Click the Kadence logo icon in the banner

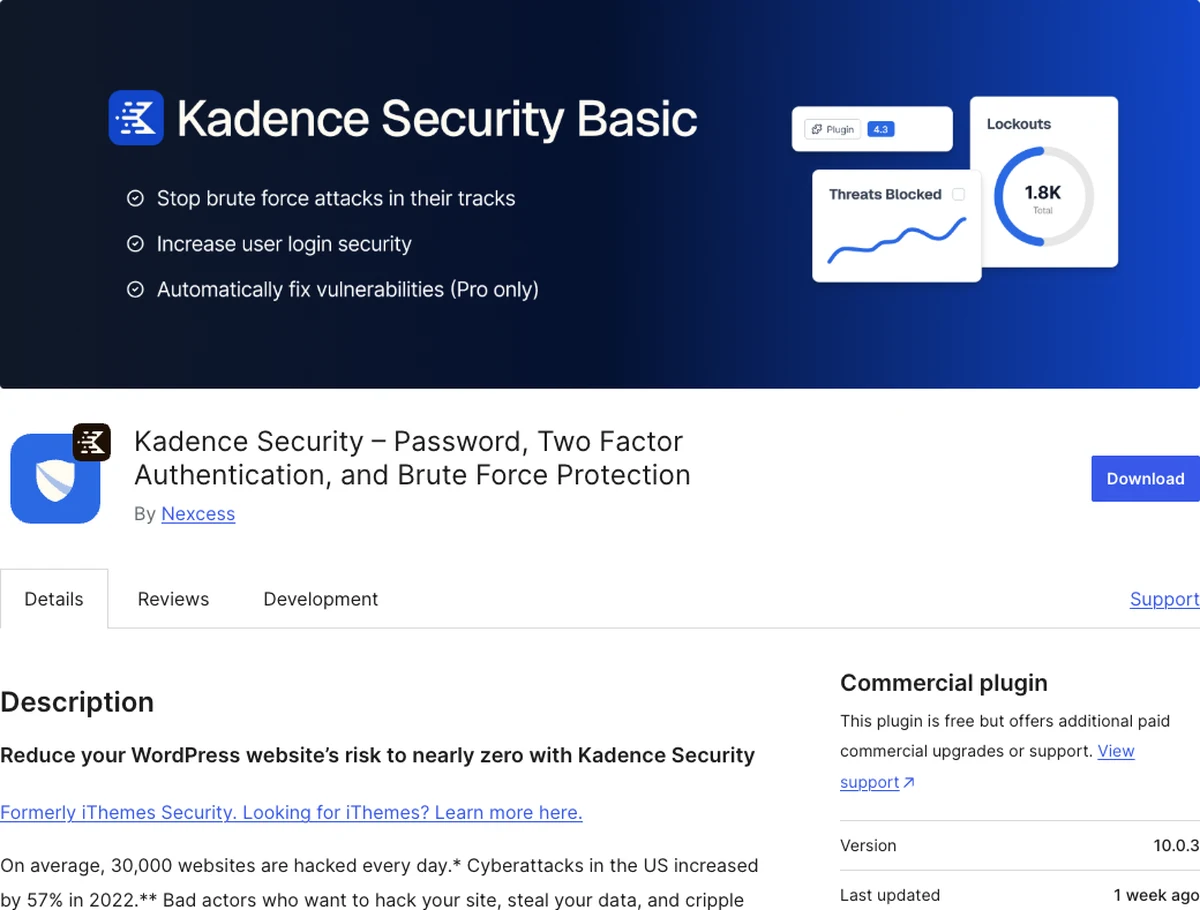[136, 118]
